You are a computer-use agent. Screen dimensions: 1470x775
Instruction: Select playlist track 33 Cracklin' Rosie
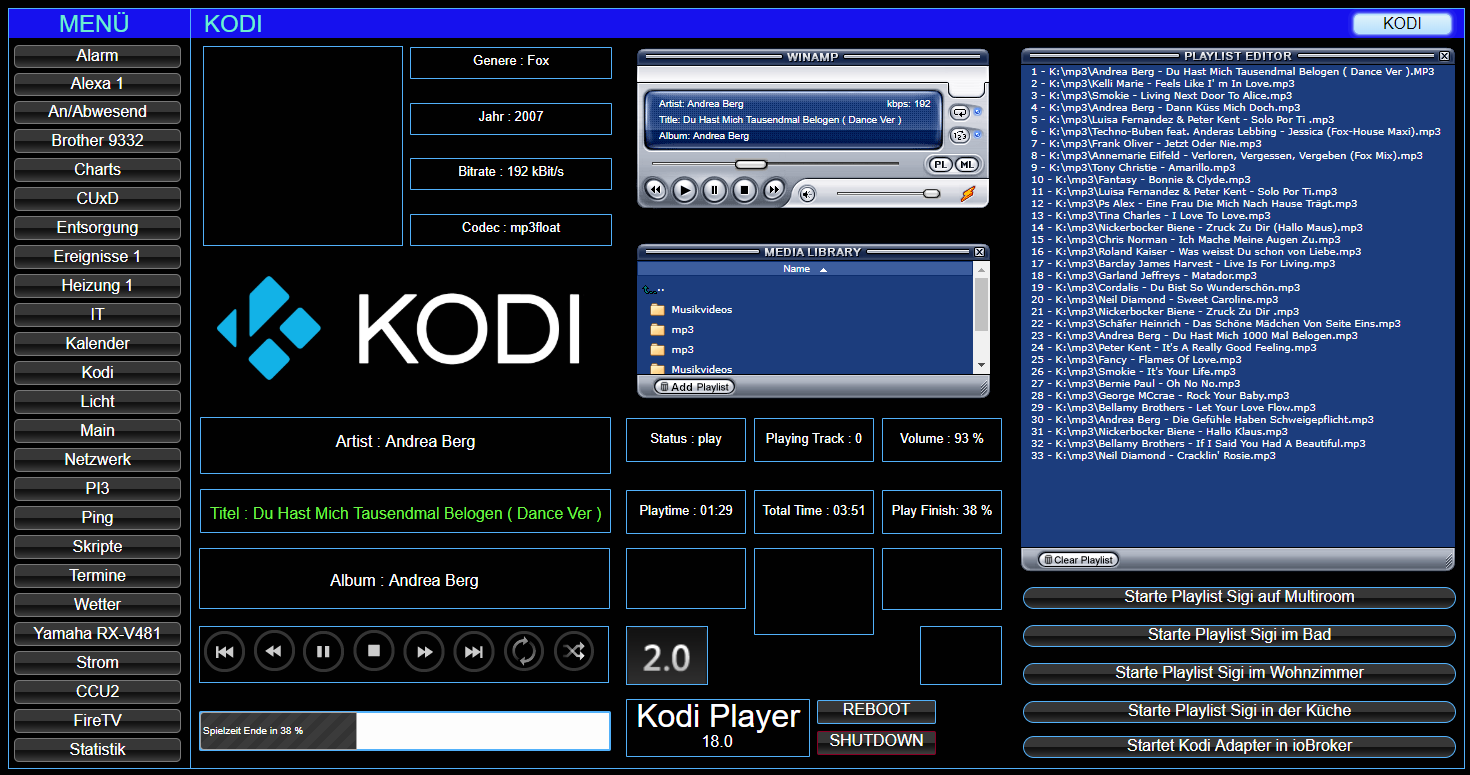coord(1153,456)
